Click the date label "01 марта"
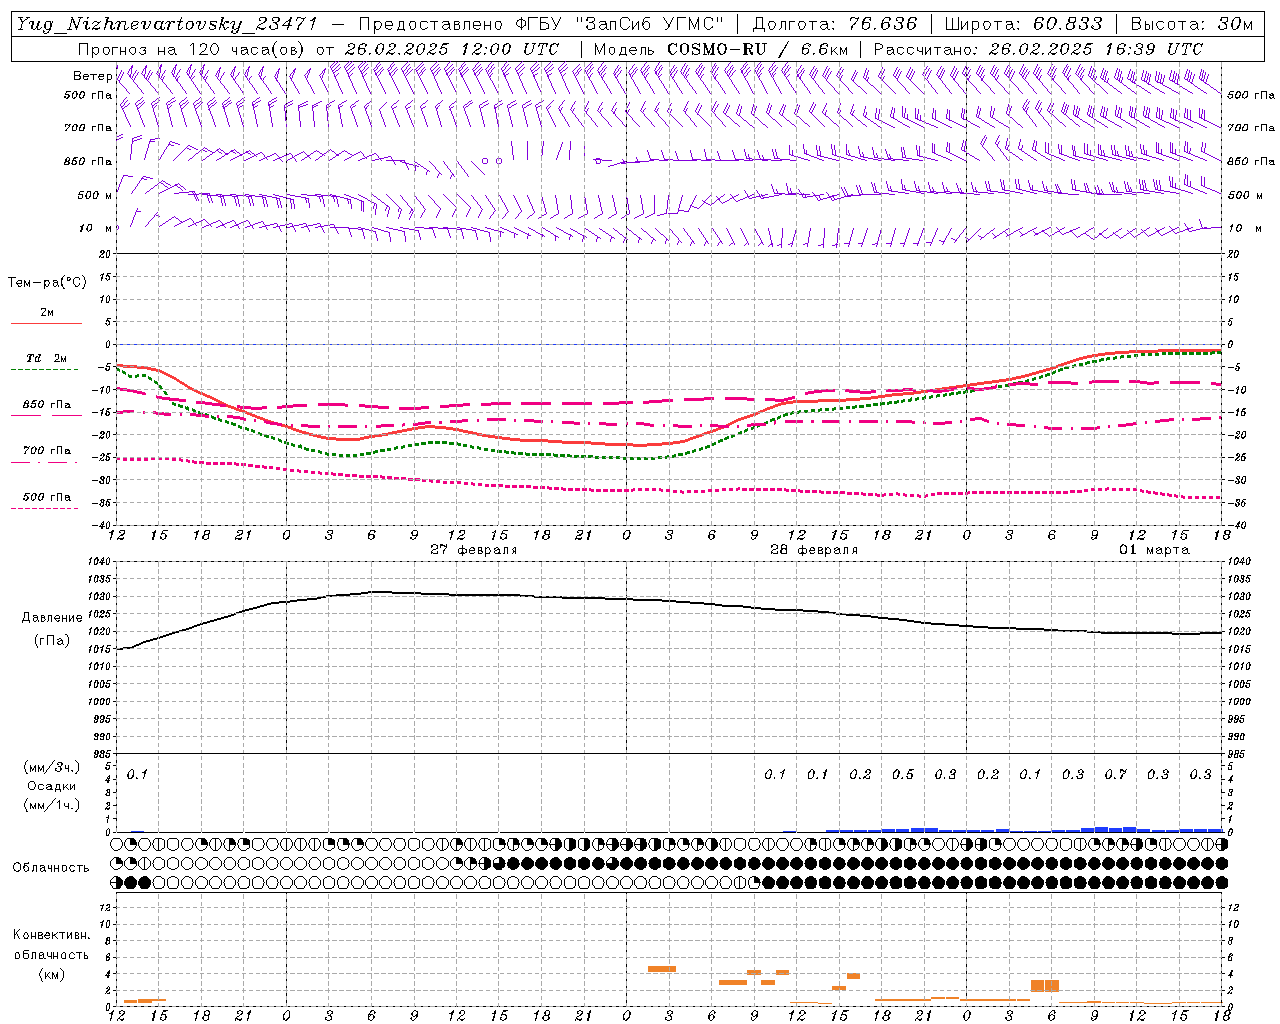 [x=1154, y=550]
